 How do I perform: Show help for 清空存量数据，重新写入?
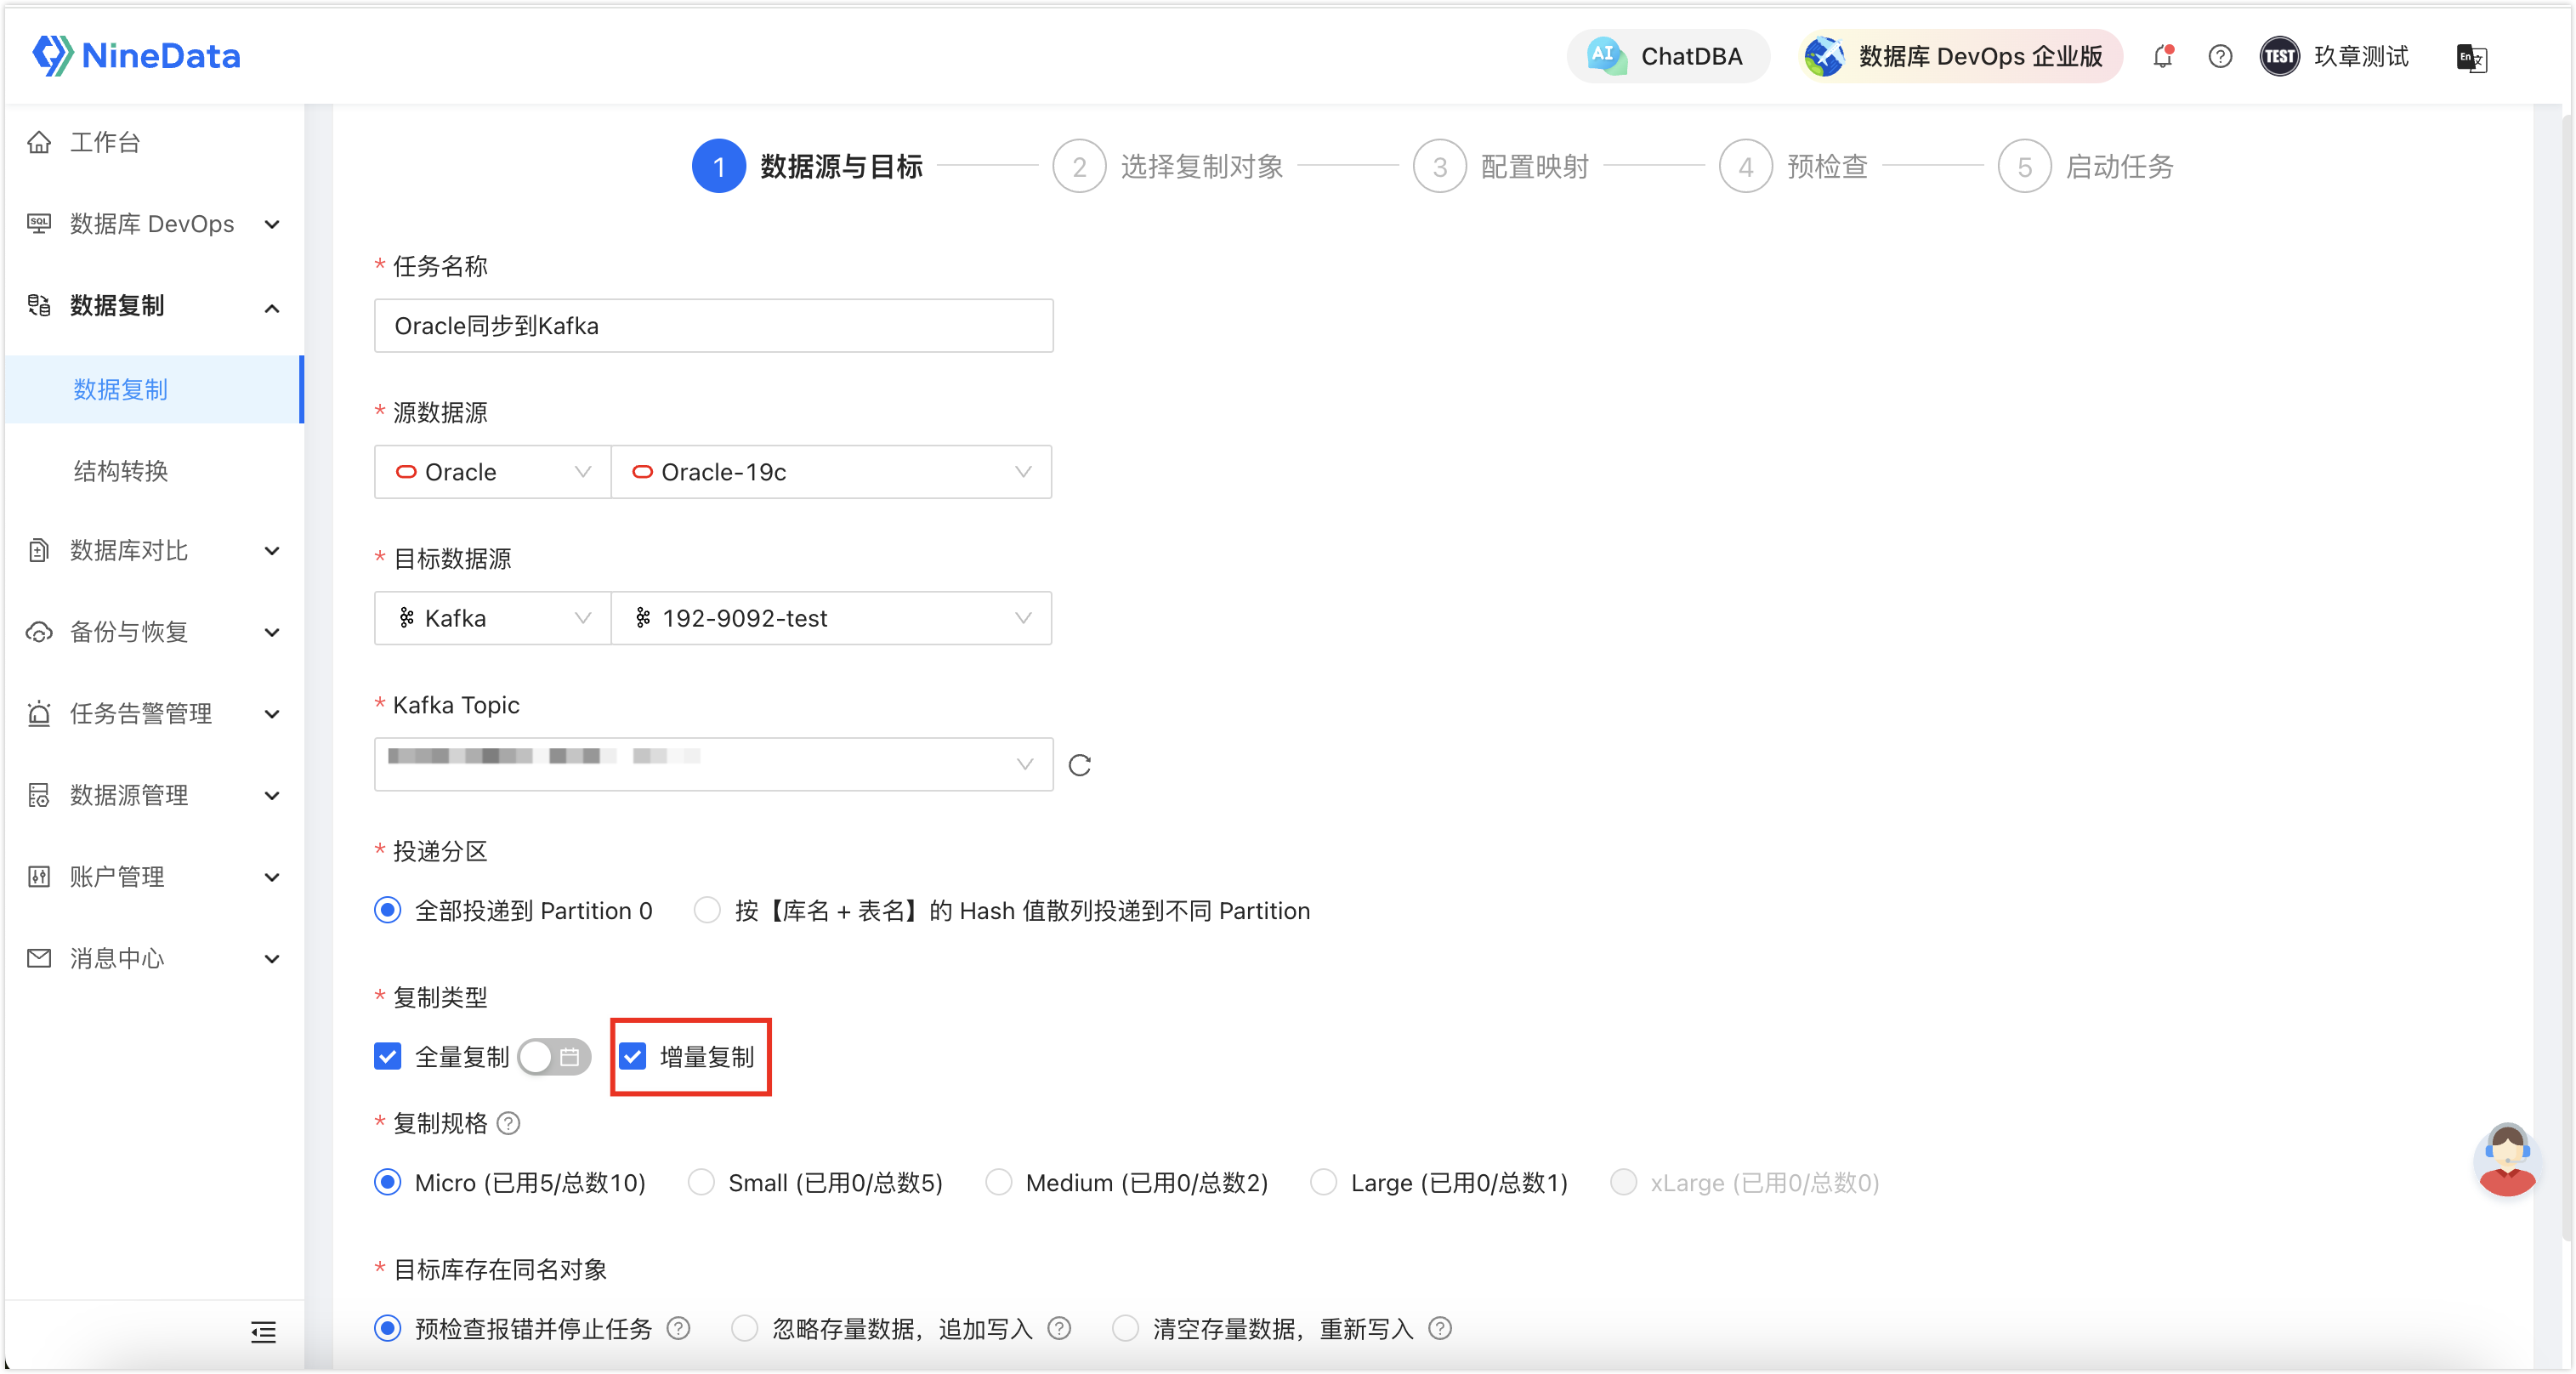[1440, 1328]
